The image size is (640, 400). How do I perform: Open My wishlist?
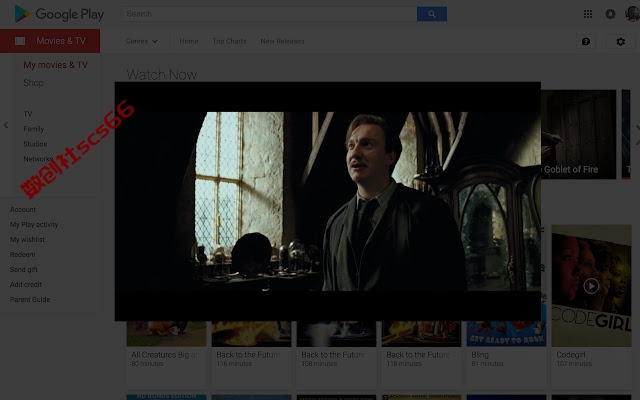point(27,240)
